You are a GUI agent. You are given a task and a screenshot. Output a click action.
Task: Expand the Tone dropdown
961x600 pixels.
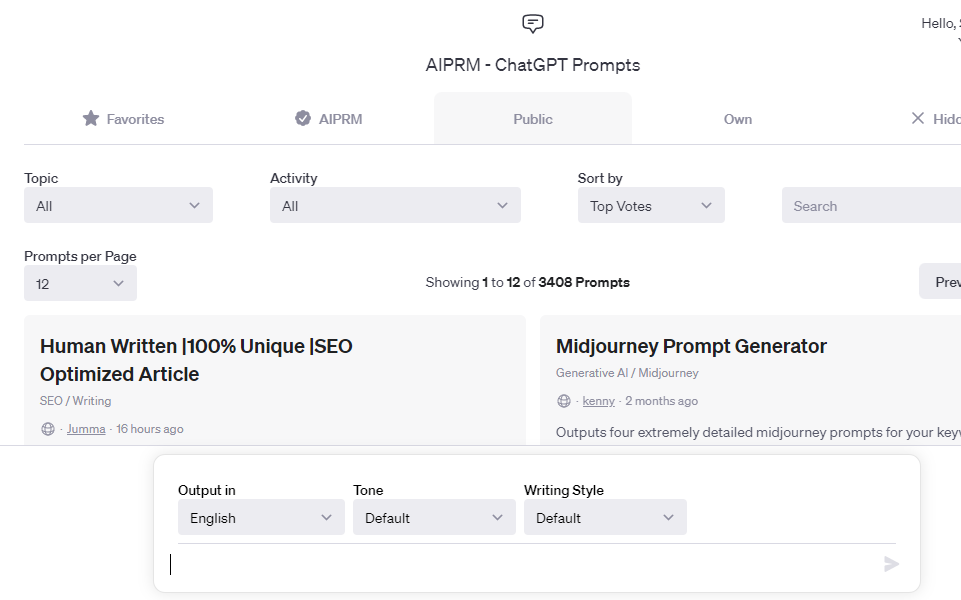[434, 518]
